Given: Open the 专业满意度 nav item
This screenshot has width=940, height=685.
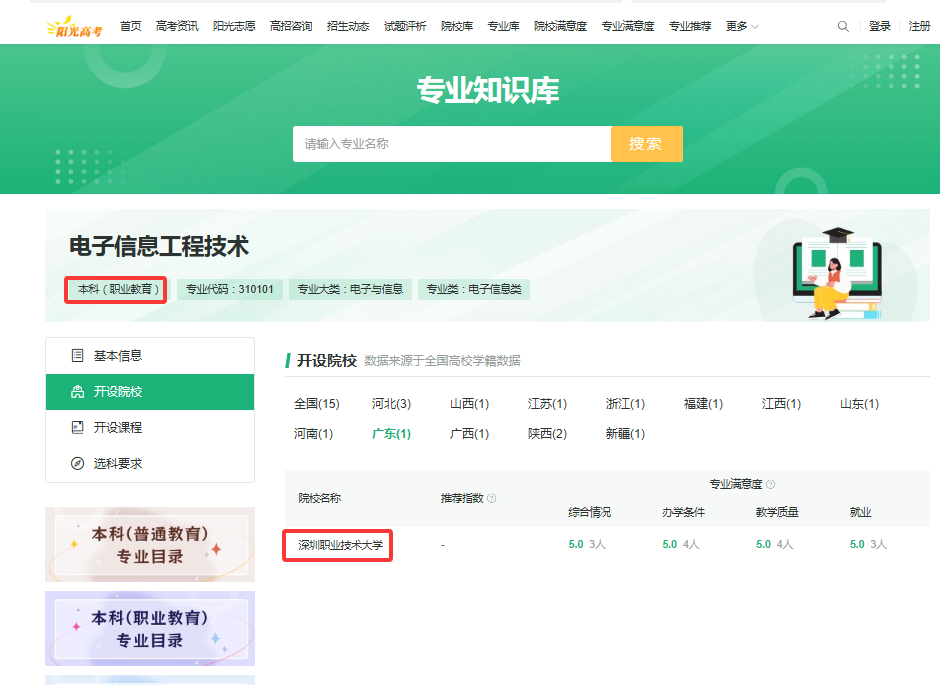Looking at the screenshot, I should pyautogui.click(x=628, y=26).
